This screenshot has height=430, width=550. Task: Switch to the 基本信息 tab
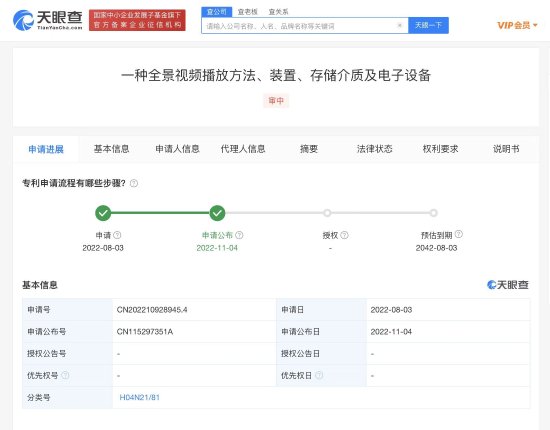tap(112, 149)
